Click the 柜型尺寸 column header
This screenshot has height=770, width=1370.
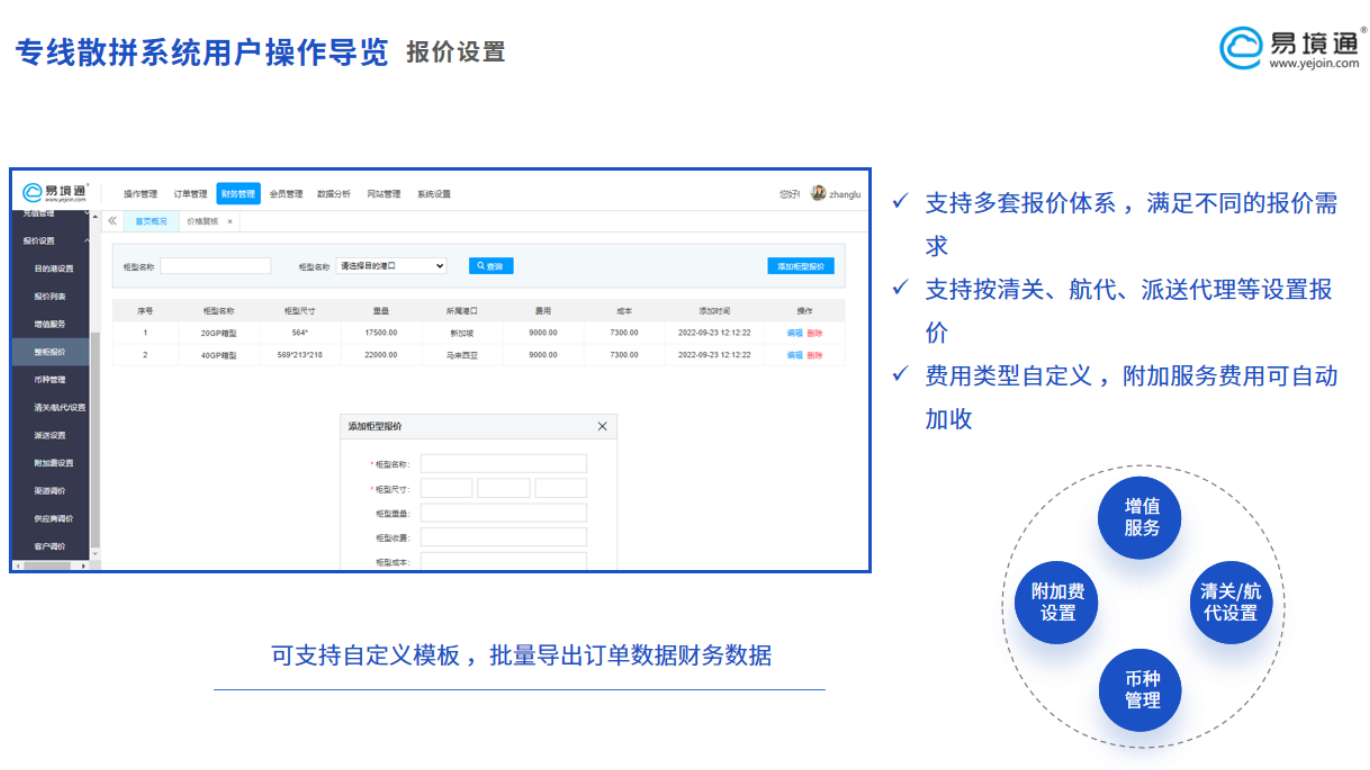tap(299, 311)
